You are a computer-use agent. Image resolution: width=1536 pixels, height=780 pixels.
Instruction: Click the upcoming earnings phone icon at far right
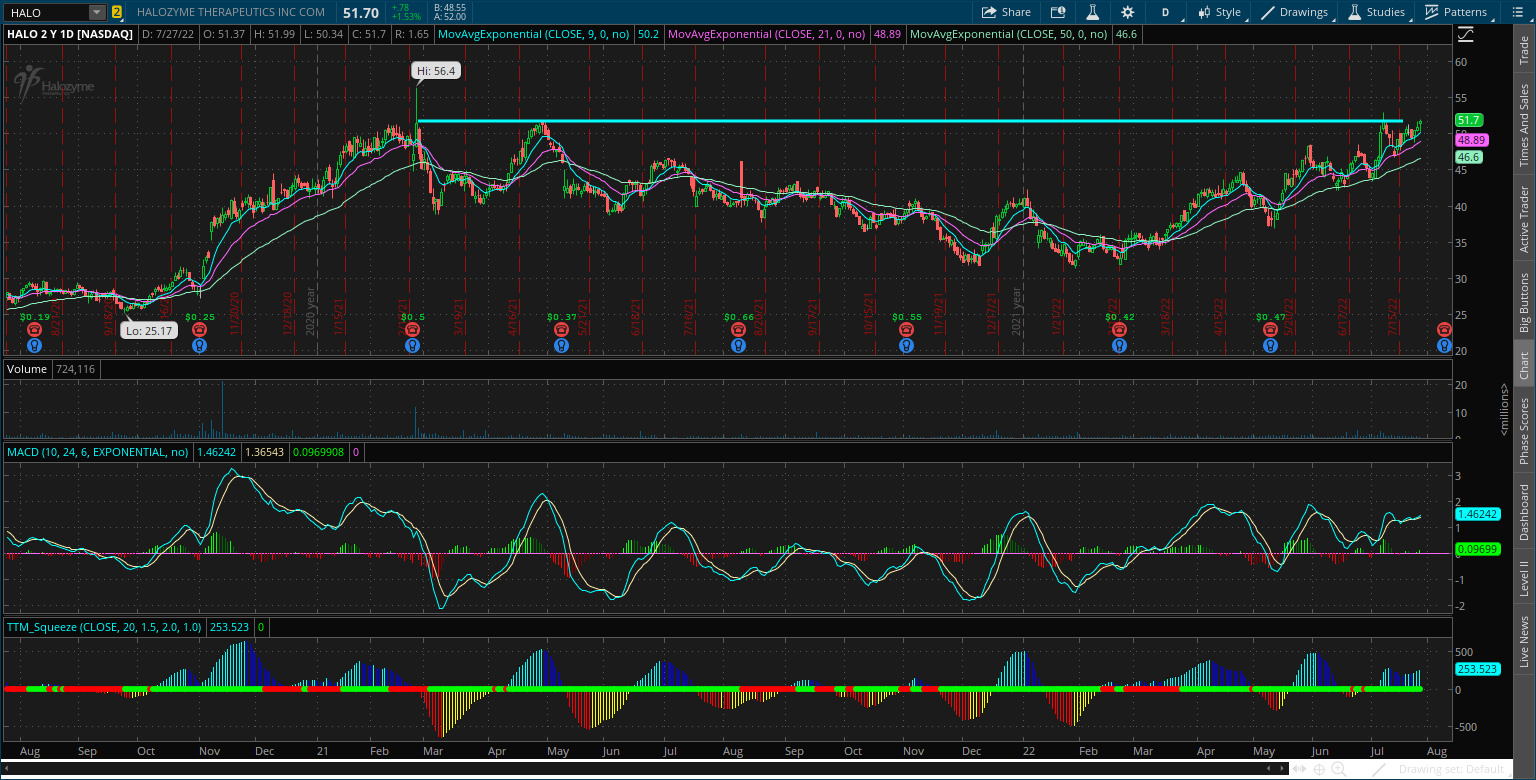coord(1444,329)
